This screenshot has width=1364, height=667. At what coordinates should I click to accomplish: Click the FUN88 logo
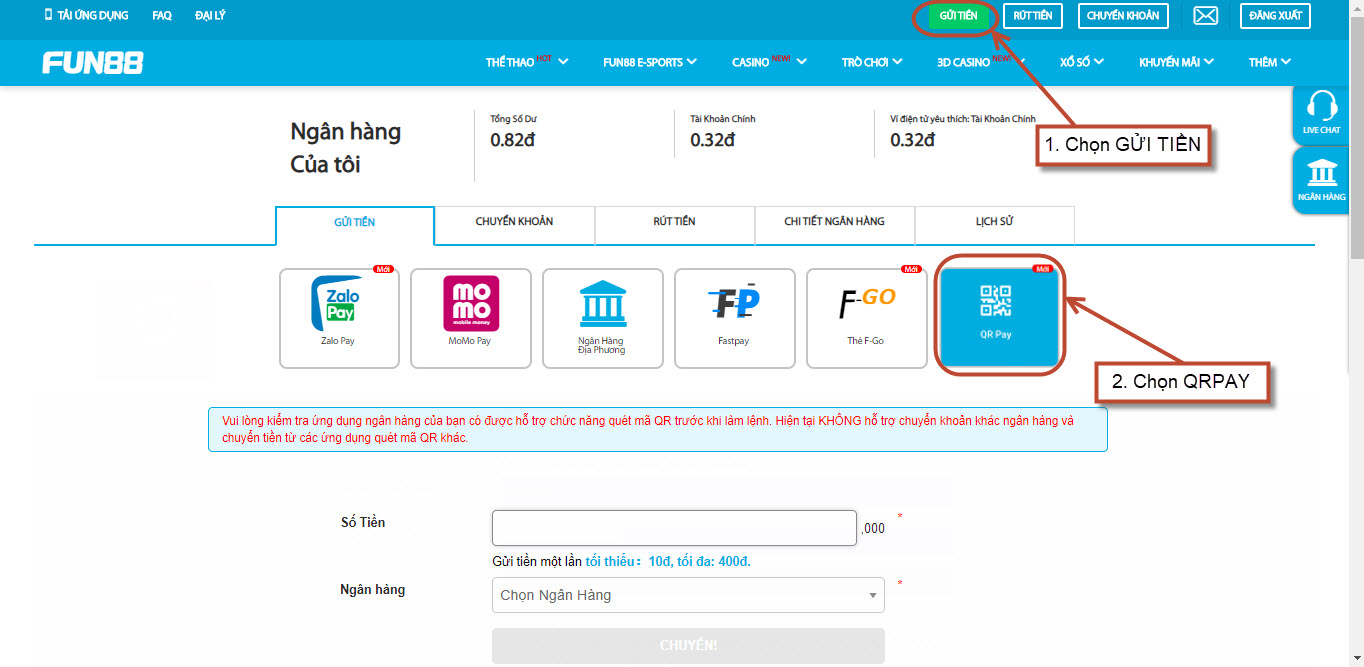[93, 63]
